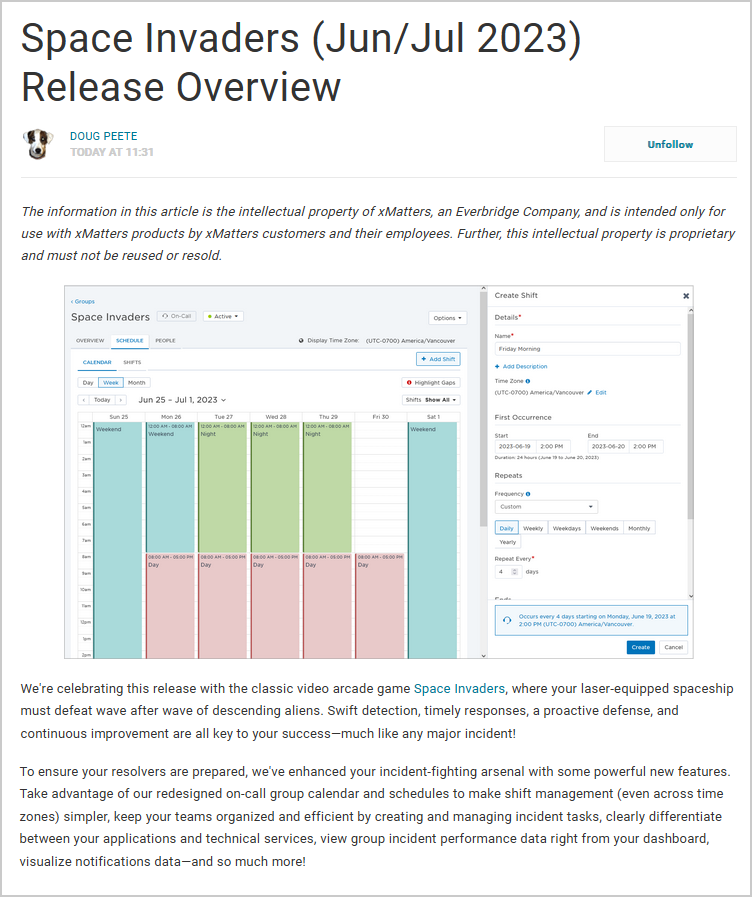Click the Add Shift button
Viewport: 752px width, 897px height.
pos(438,359)
